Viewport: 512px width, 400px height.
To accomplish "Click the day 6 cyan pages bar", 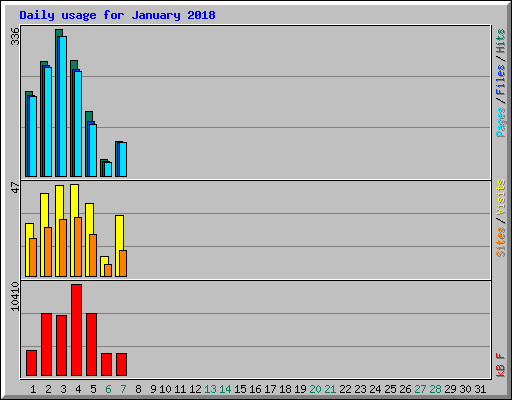I will click(108, 169).
